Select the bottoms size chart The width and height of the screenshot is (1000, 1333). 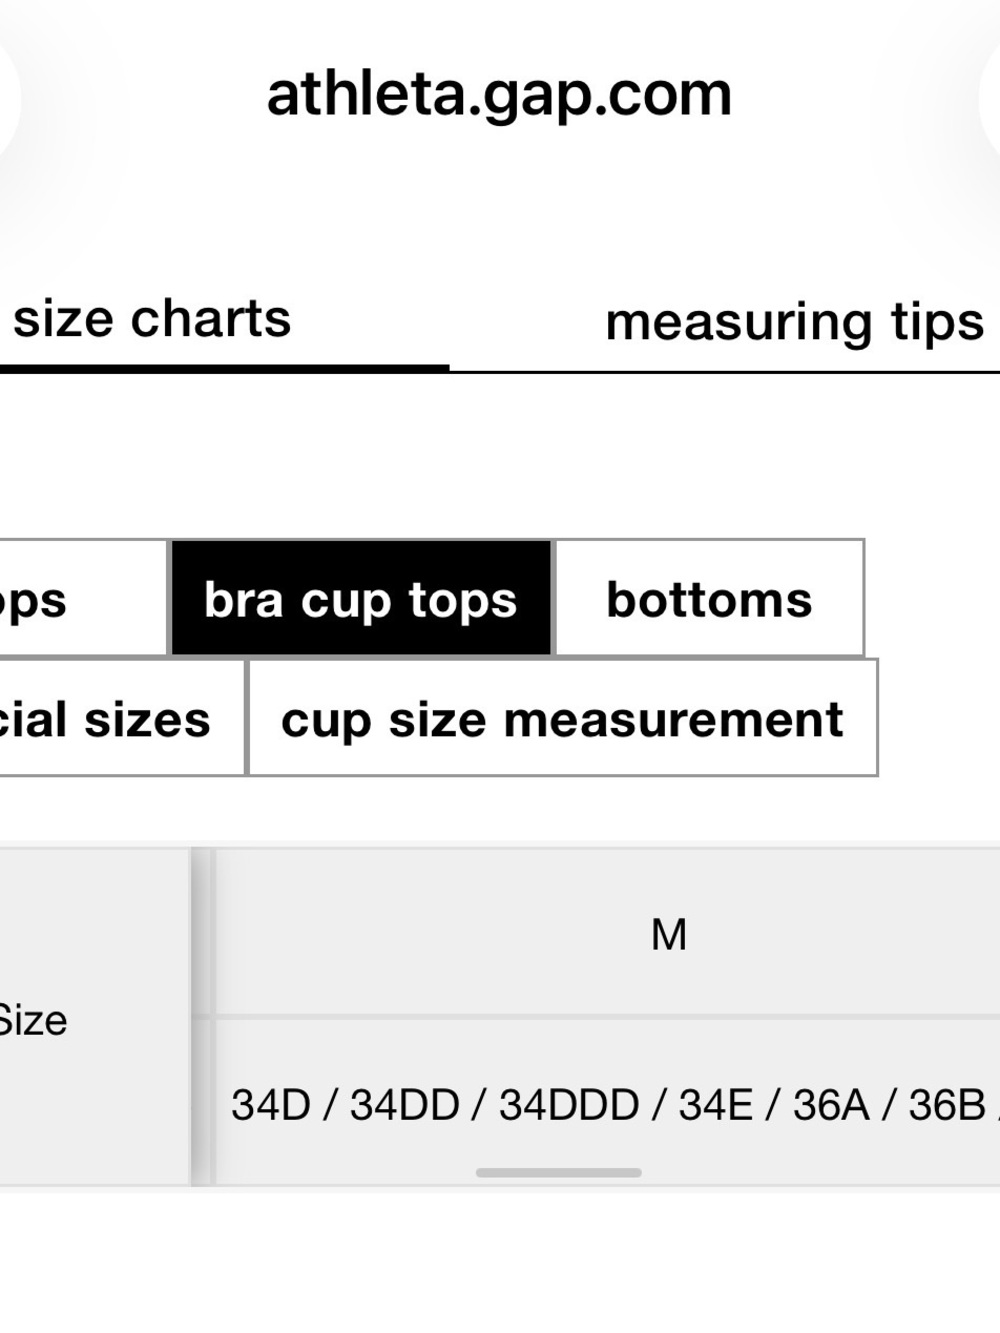[709, 599]
